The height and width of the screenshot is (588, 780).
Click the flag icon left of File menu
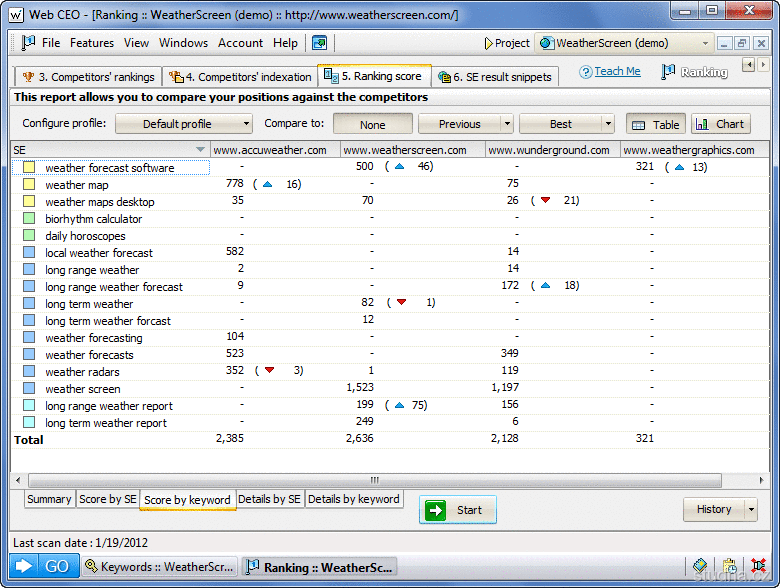(x=28, y=43)
